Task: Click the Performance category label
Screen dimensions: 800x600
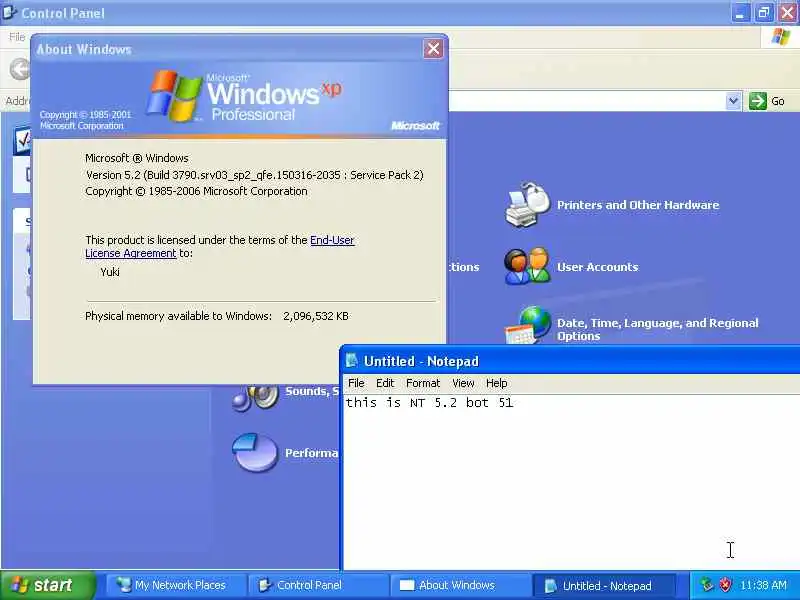Action: pos(312,453)
